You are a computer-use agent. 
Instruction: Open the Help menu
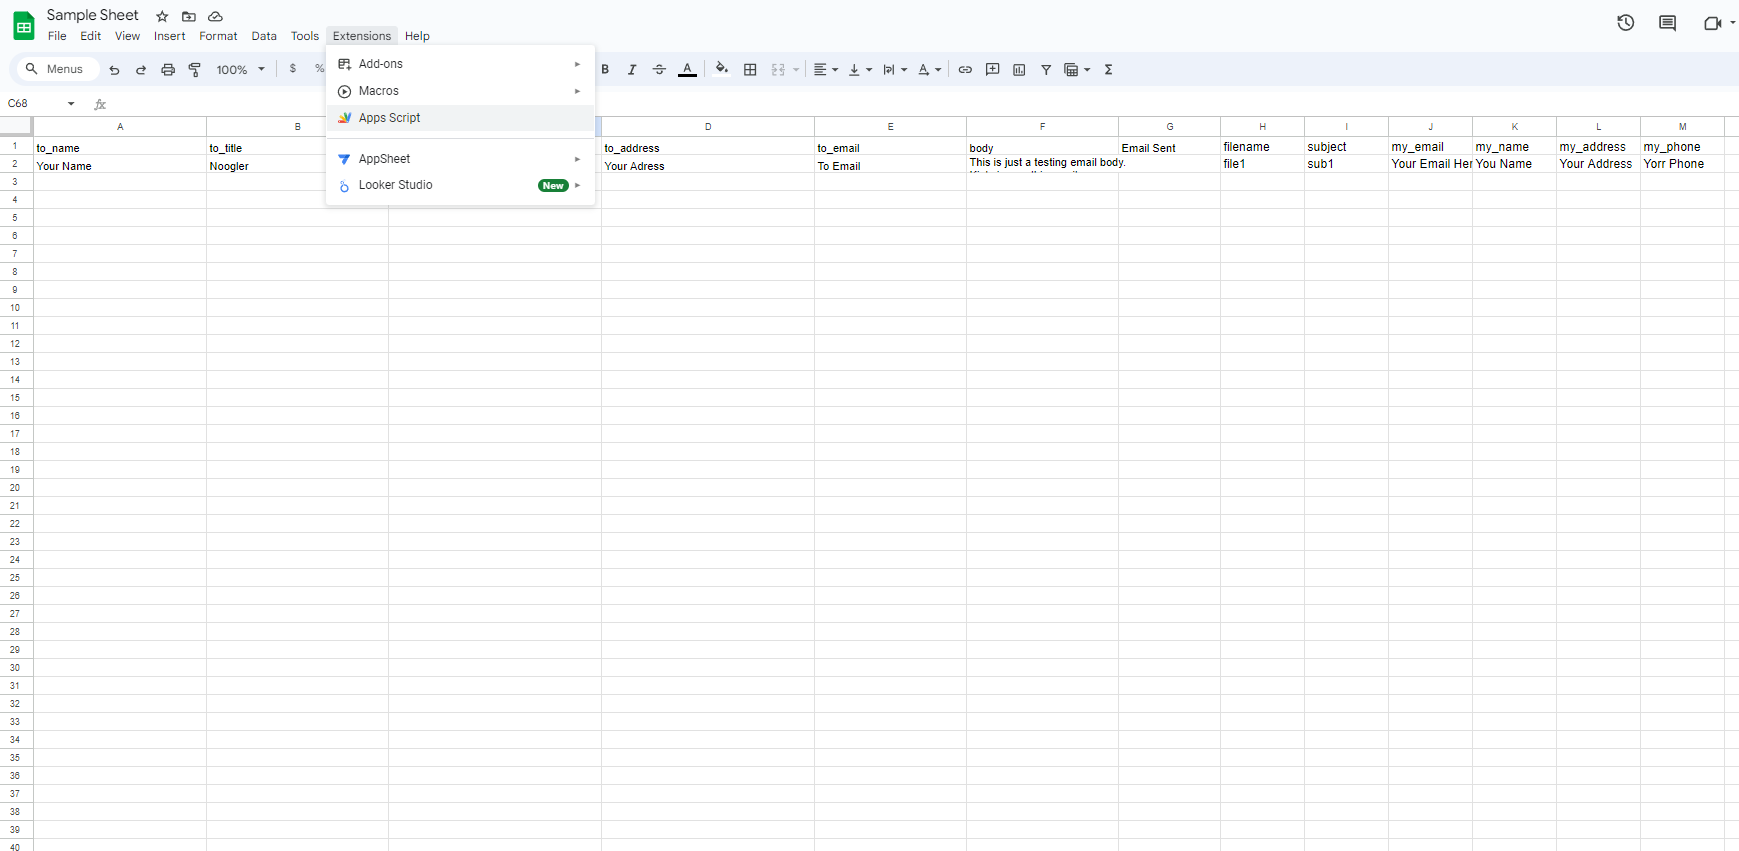(x=417, y=36)
